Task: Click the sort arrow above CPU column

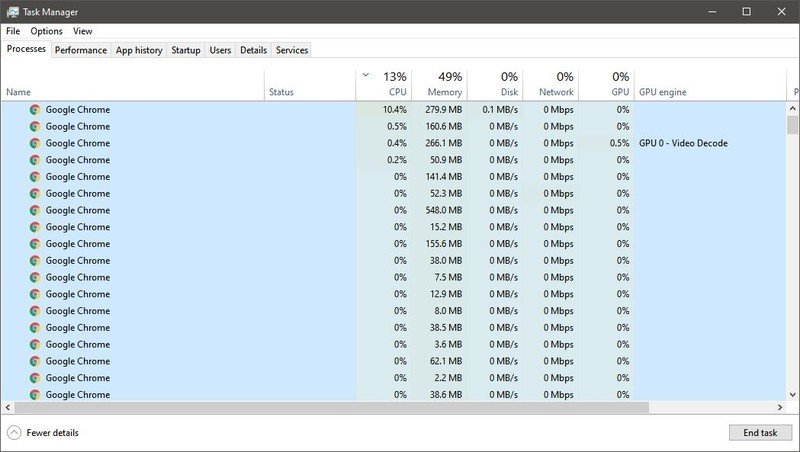Action: (366, 75)
